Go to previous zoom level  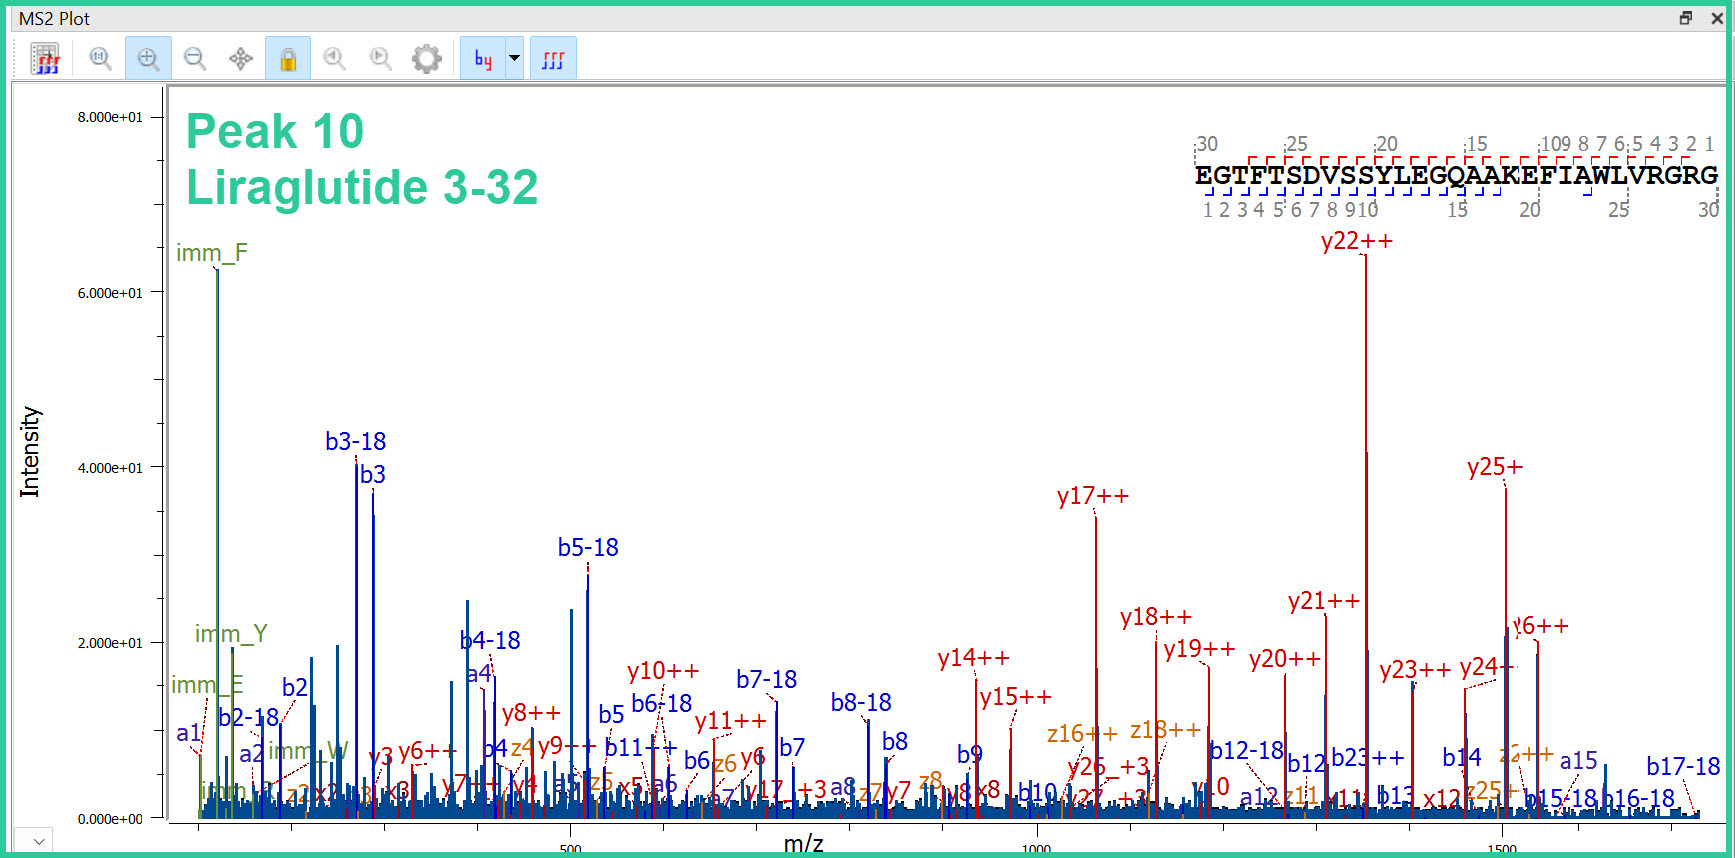click(x=335, y=59)
